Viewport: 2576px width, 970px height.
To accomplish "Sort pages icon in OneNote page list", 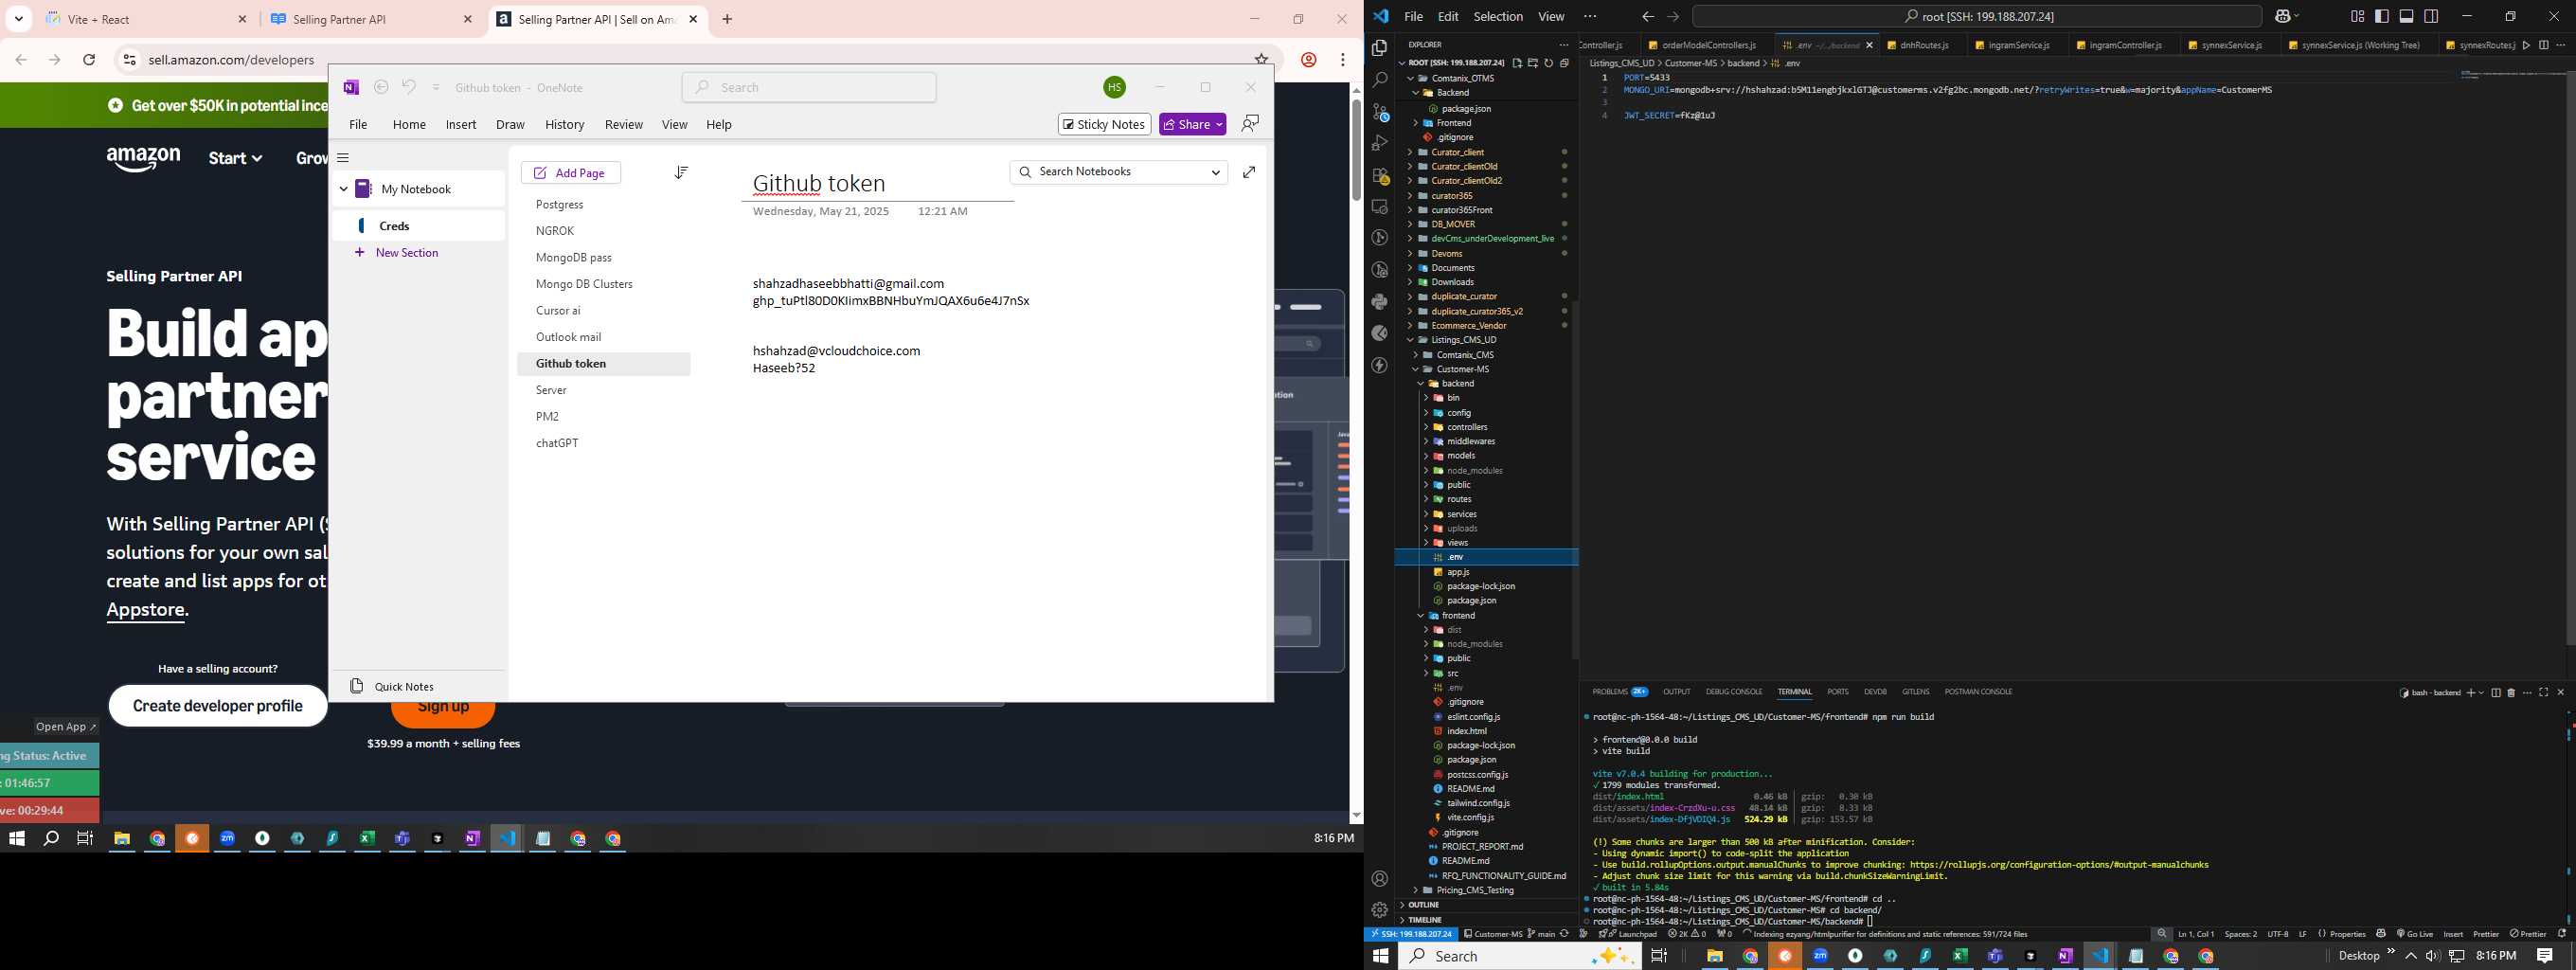I will pos(681,173).
